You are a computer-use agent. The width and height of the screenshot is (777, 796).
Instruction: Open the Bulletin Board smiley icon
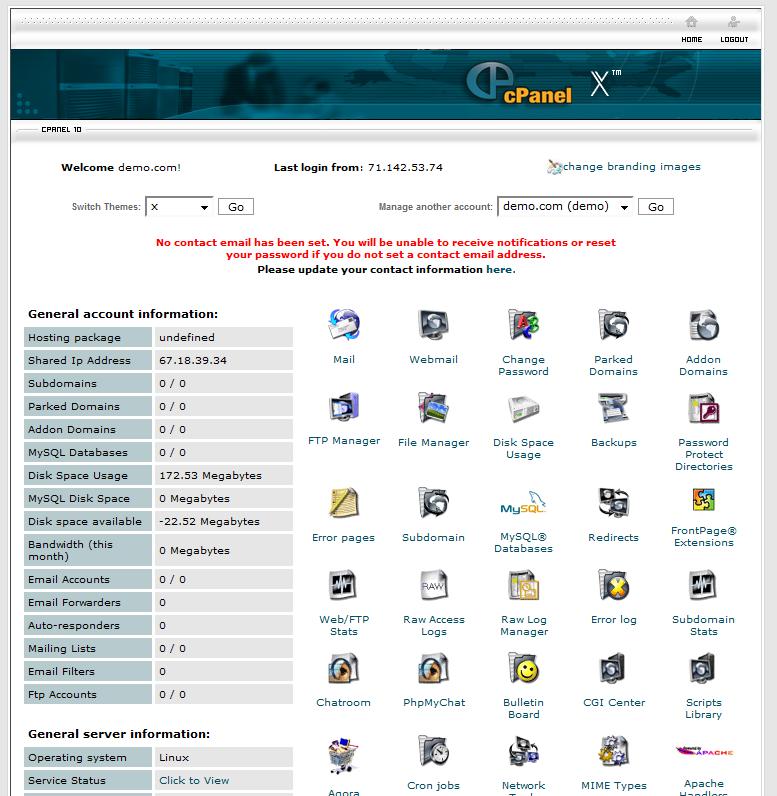coord(523,668)
